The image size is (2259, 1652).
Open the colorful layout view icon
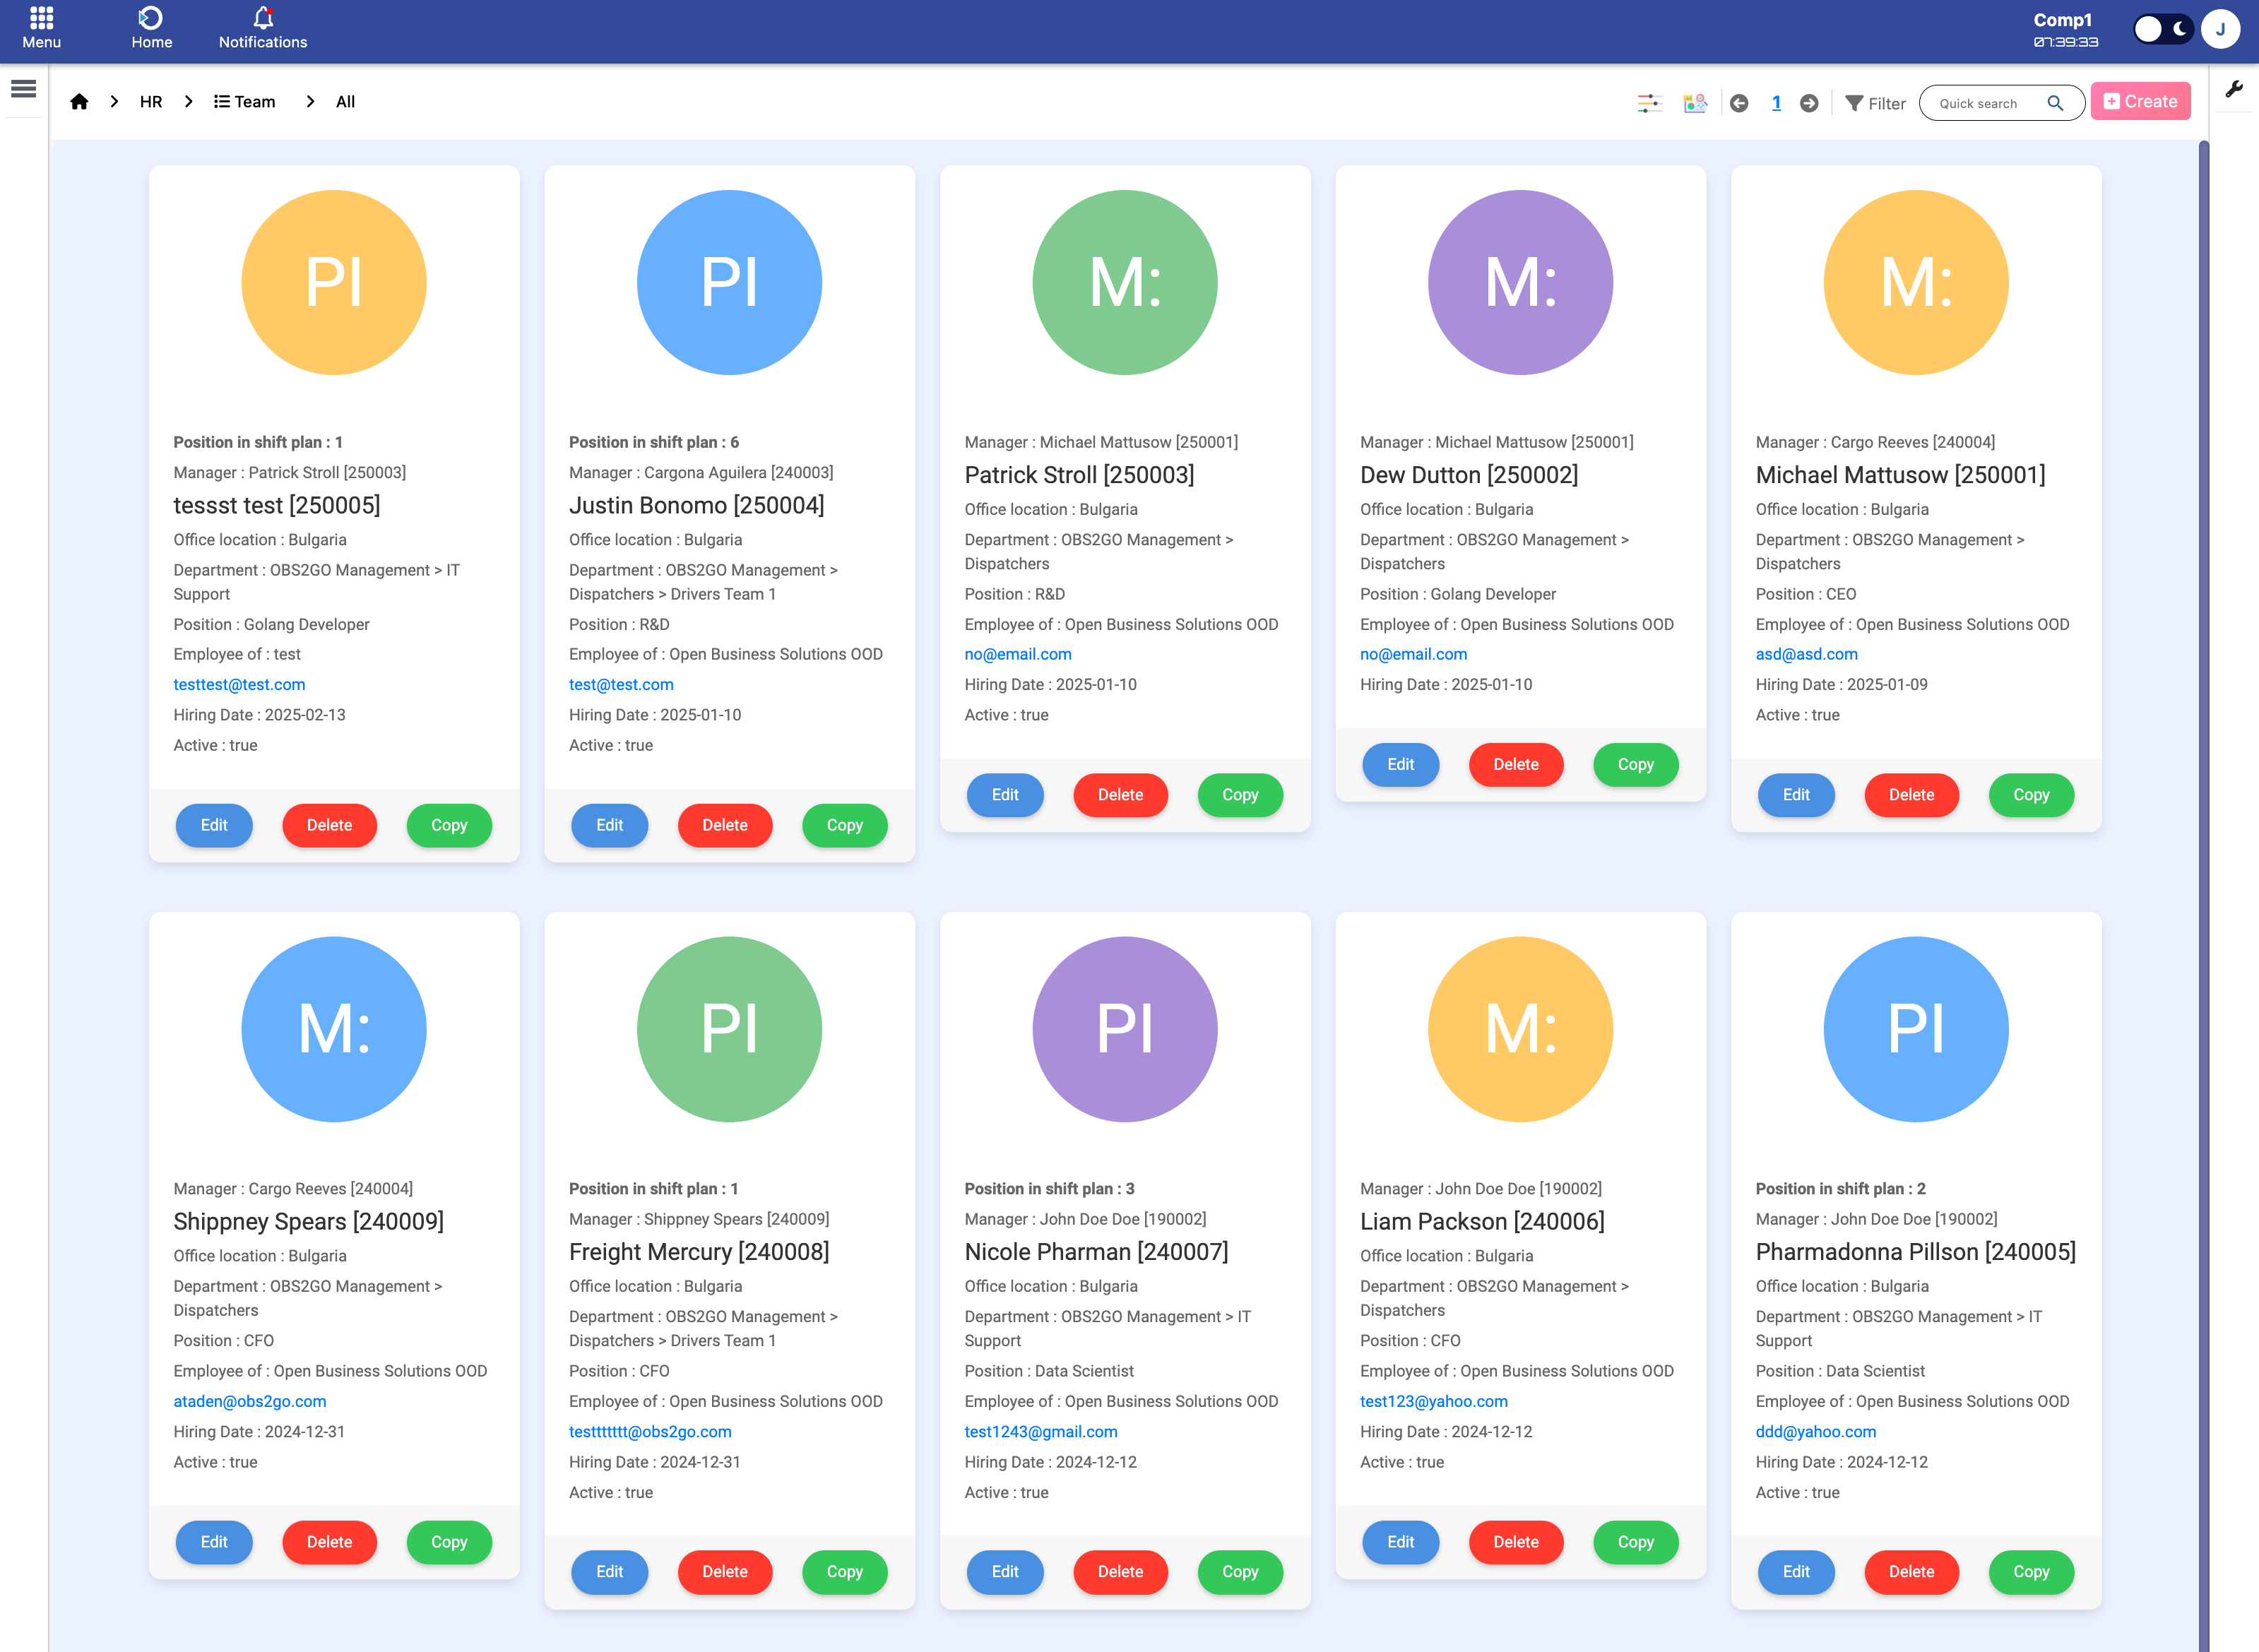point(1695,103)
